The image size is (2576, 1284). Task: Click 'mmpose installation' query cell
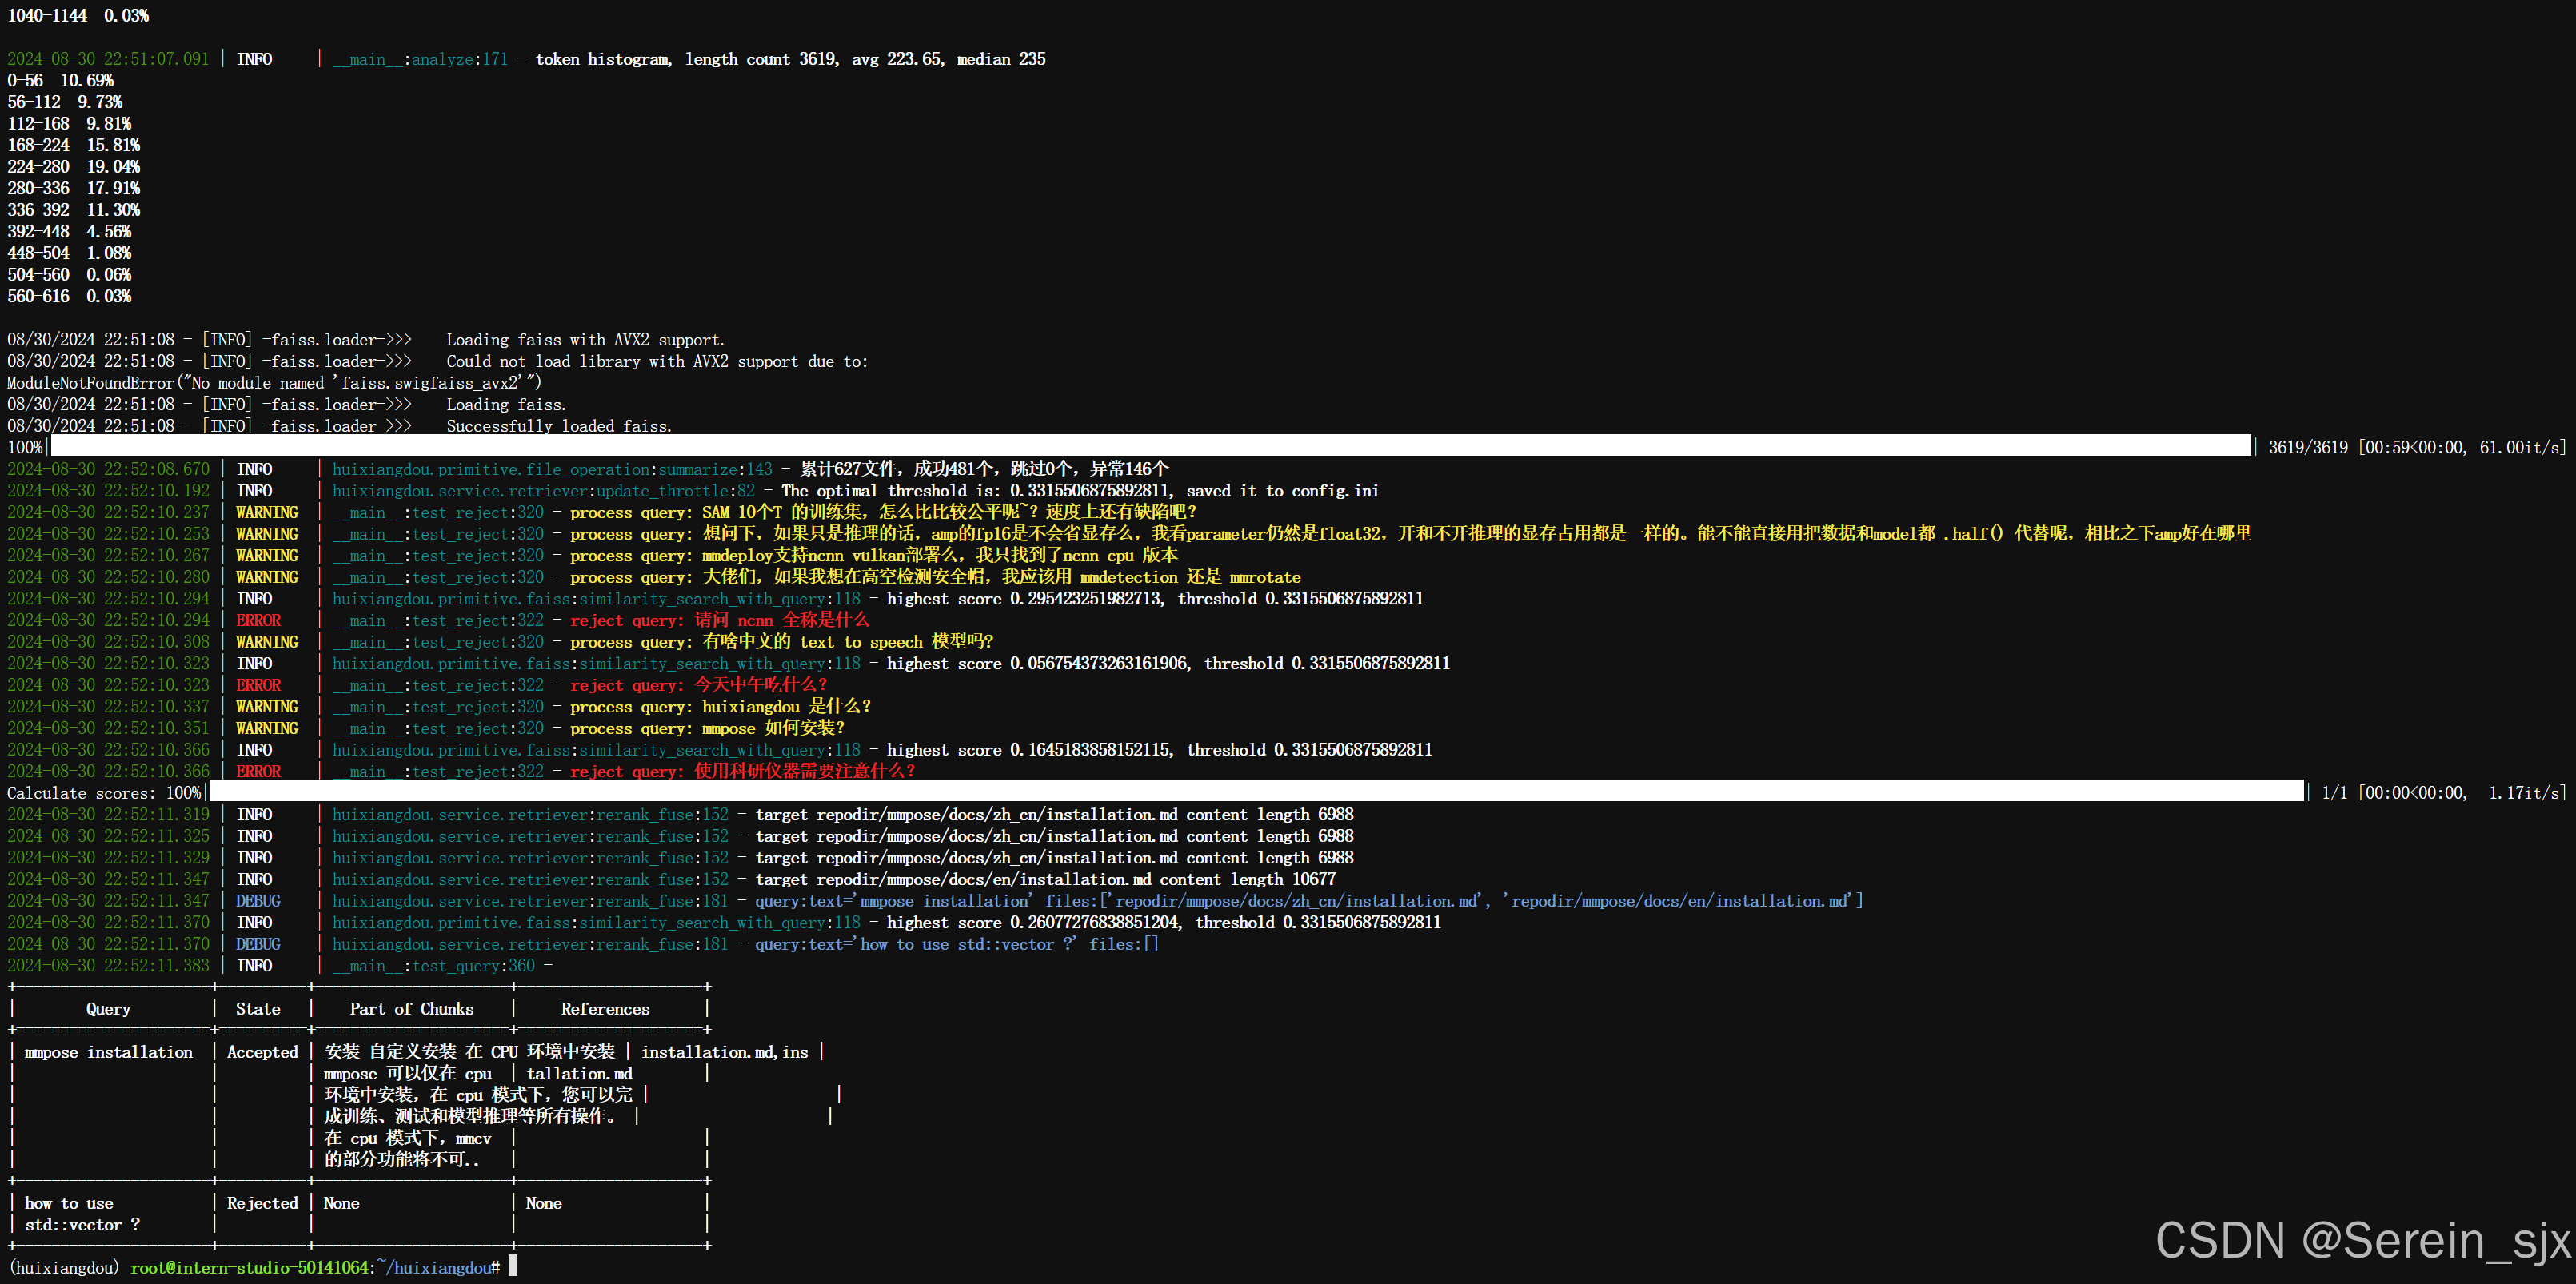(108, 1051)
